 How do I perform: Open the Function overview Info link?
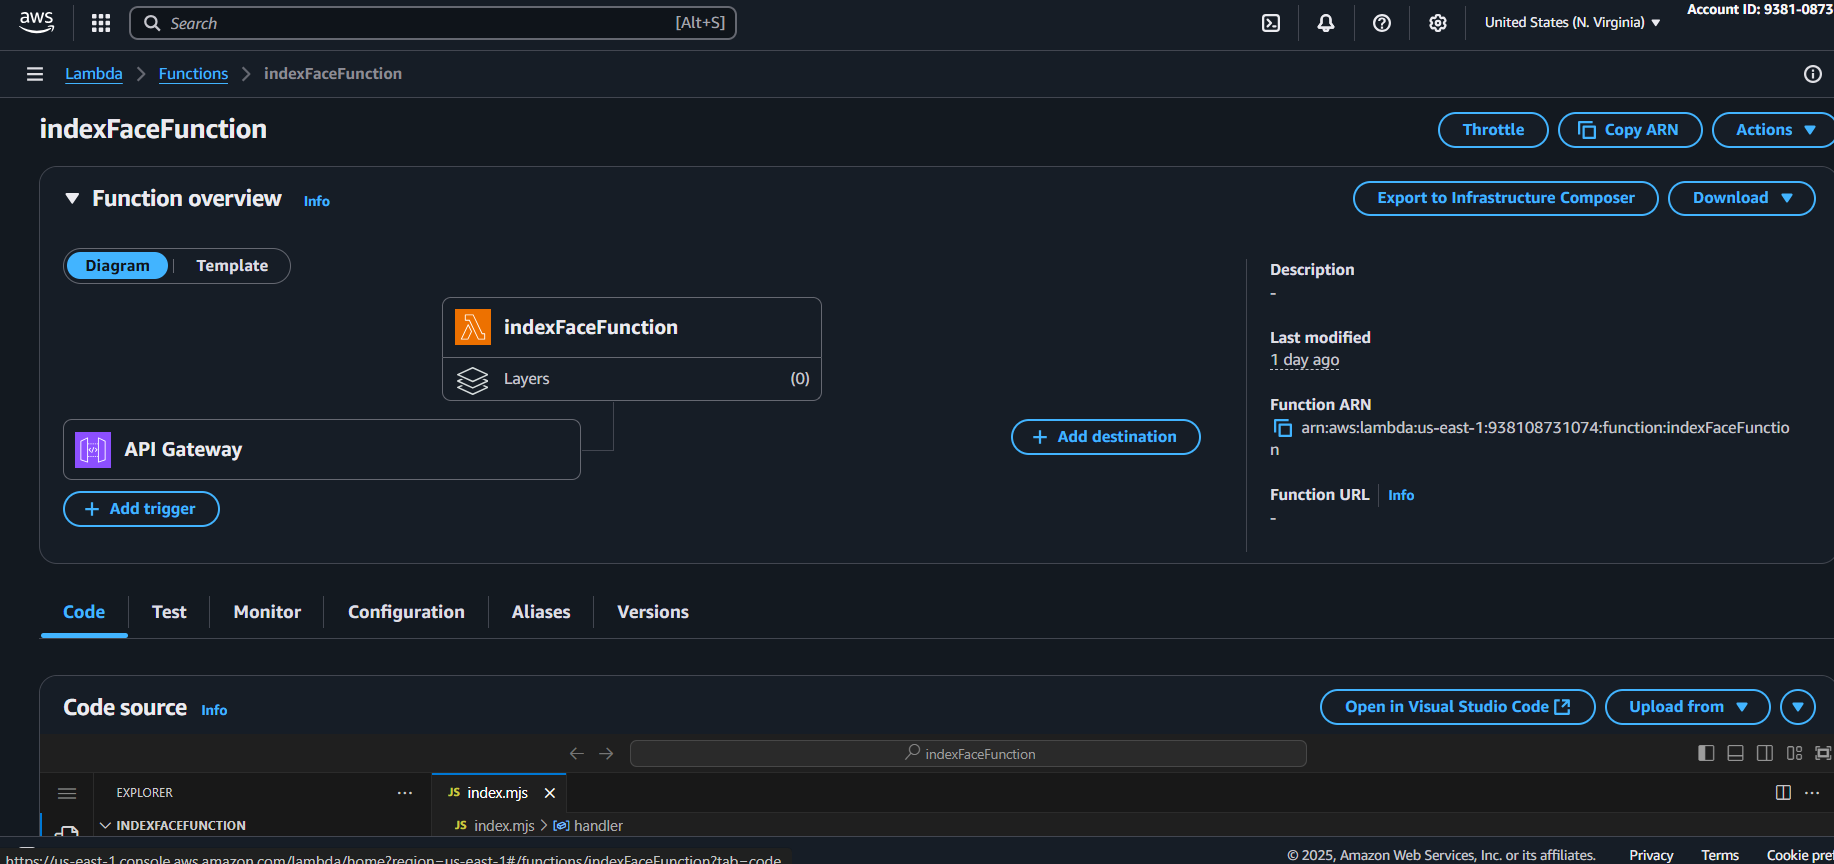click(317, 201)
